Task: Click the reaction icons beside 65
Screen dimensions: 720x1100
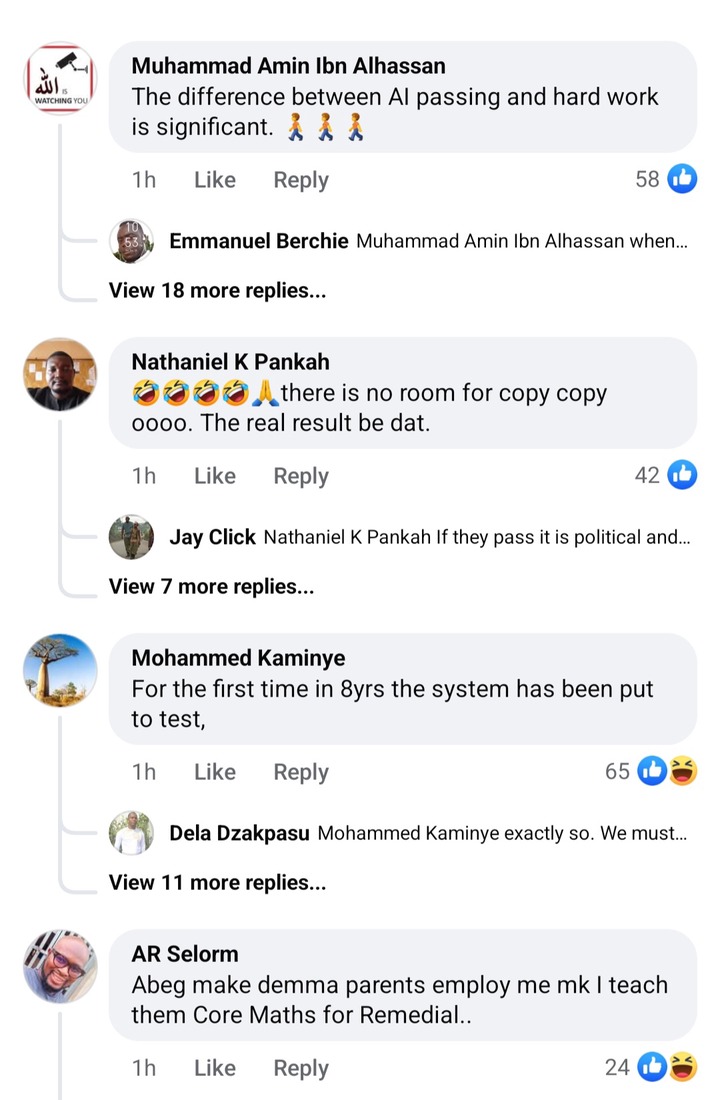Action: pyautogui.click(x=668, y=771)
